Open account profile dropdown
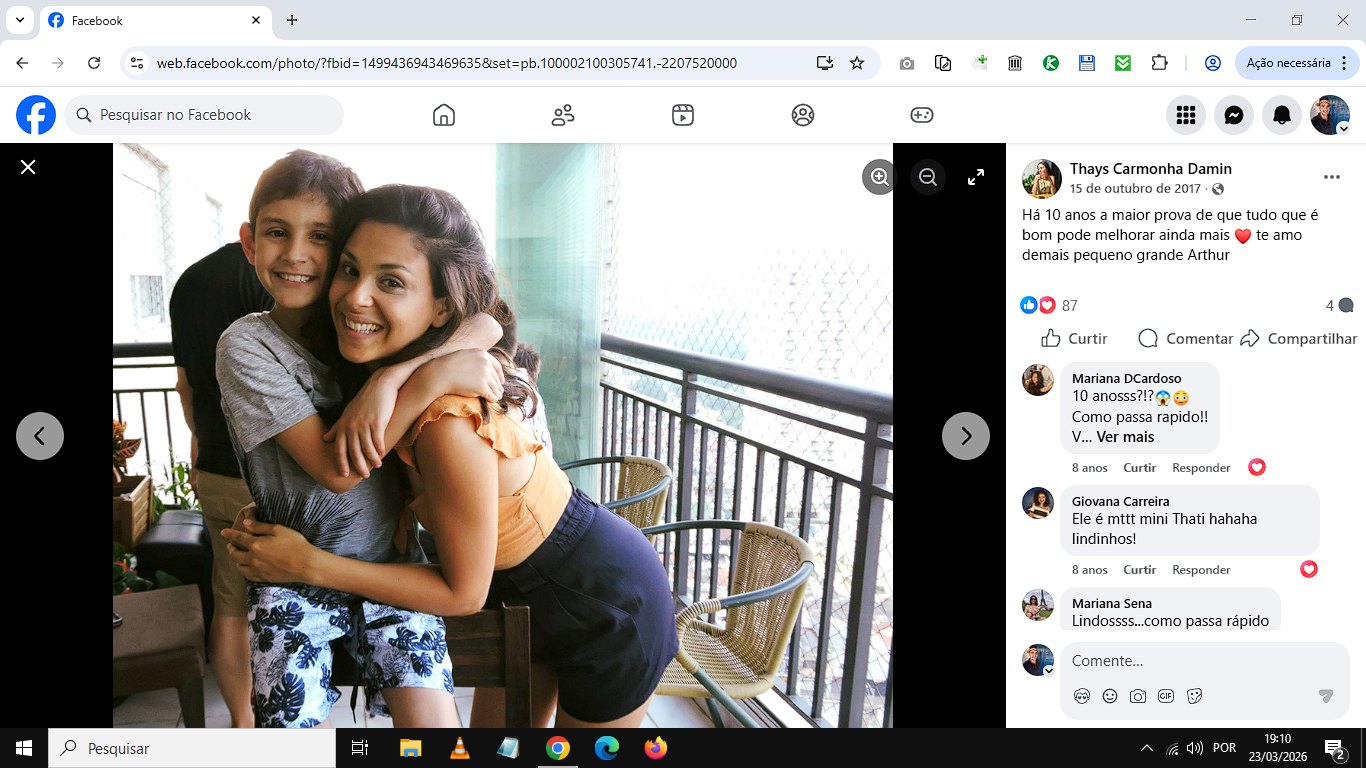This screenshot has width=1366, height=768. 1330,115
